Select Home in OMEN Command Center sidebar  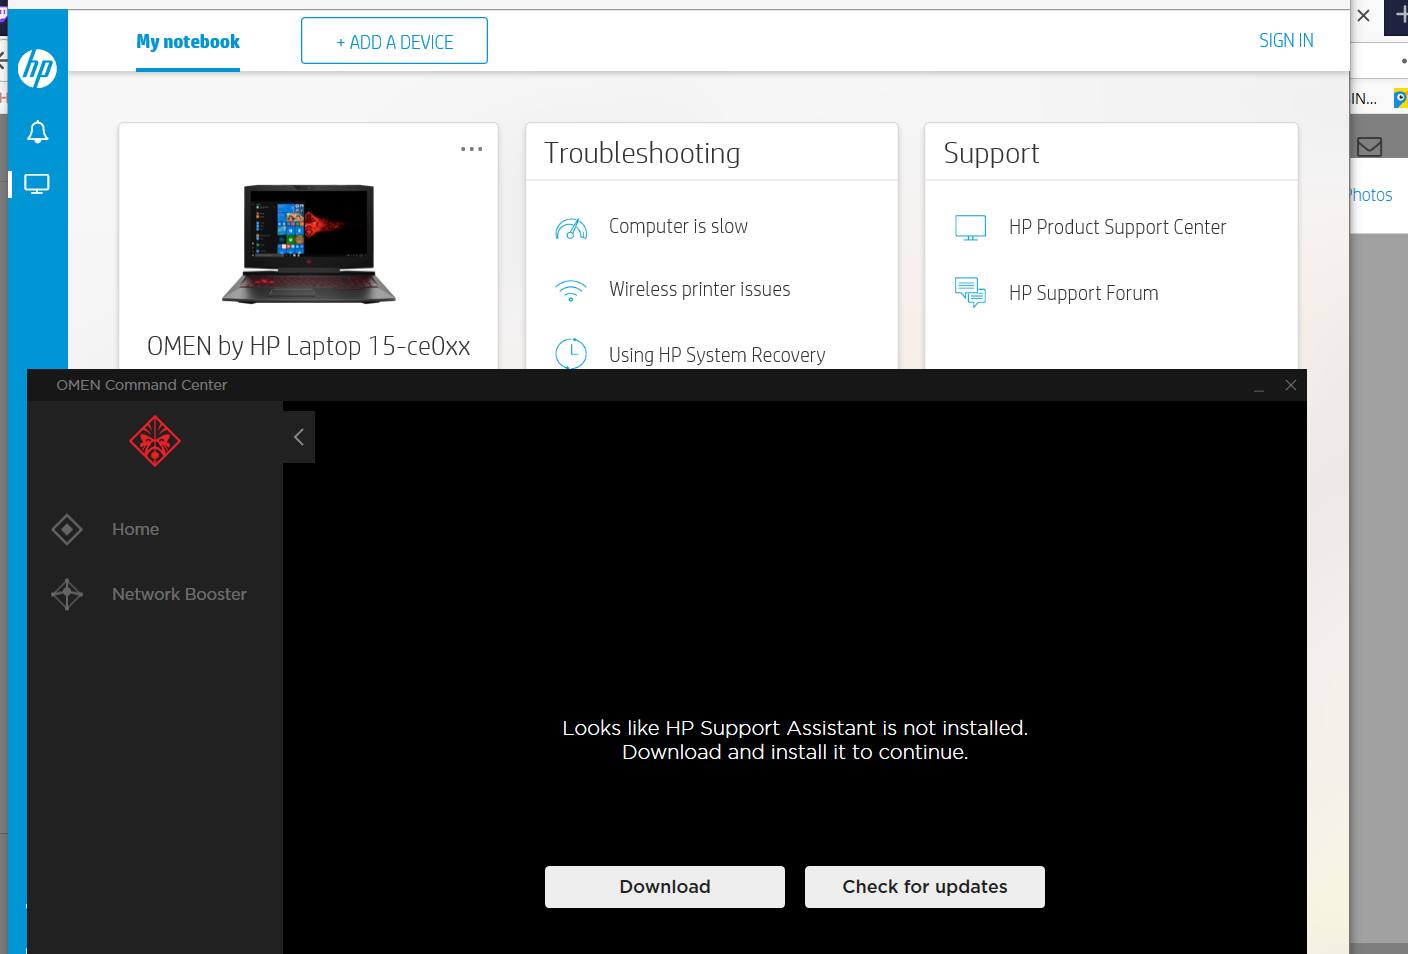point(135,529)
